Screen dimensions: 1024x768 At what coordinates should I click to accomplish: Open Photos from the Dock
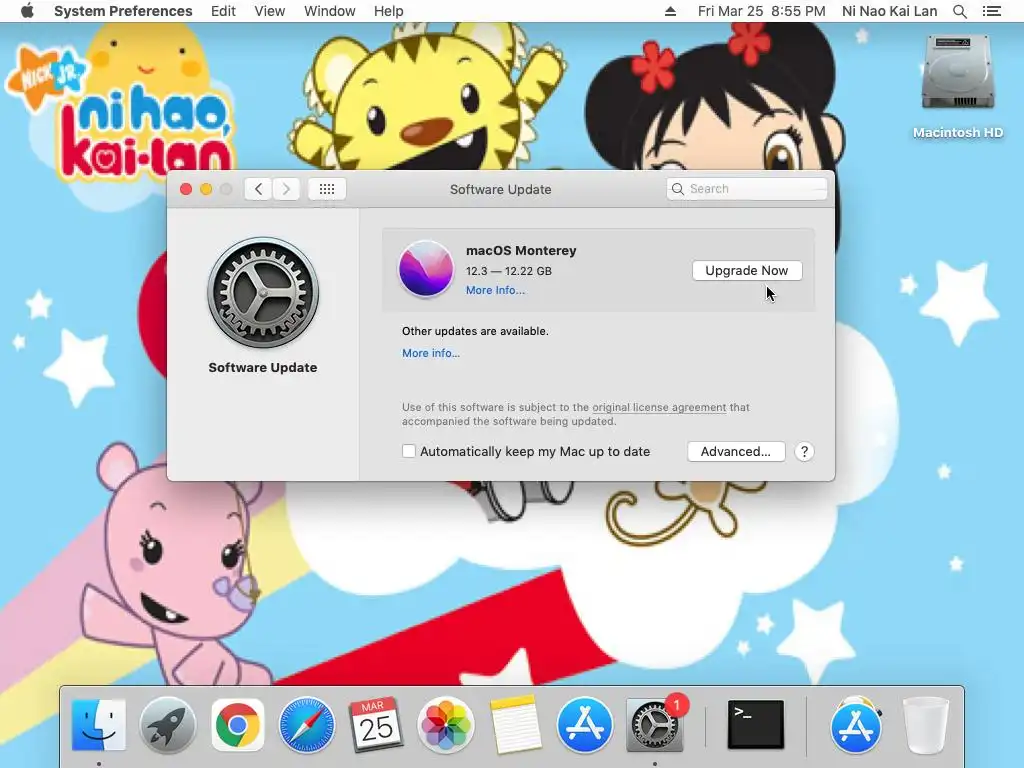tap(445, 725)
